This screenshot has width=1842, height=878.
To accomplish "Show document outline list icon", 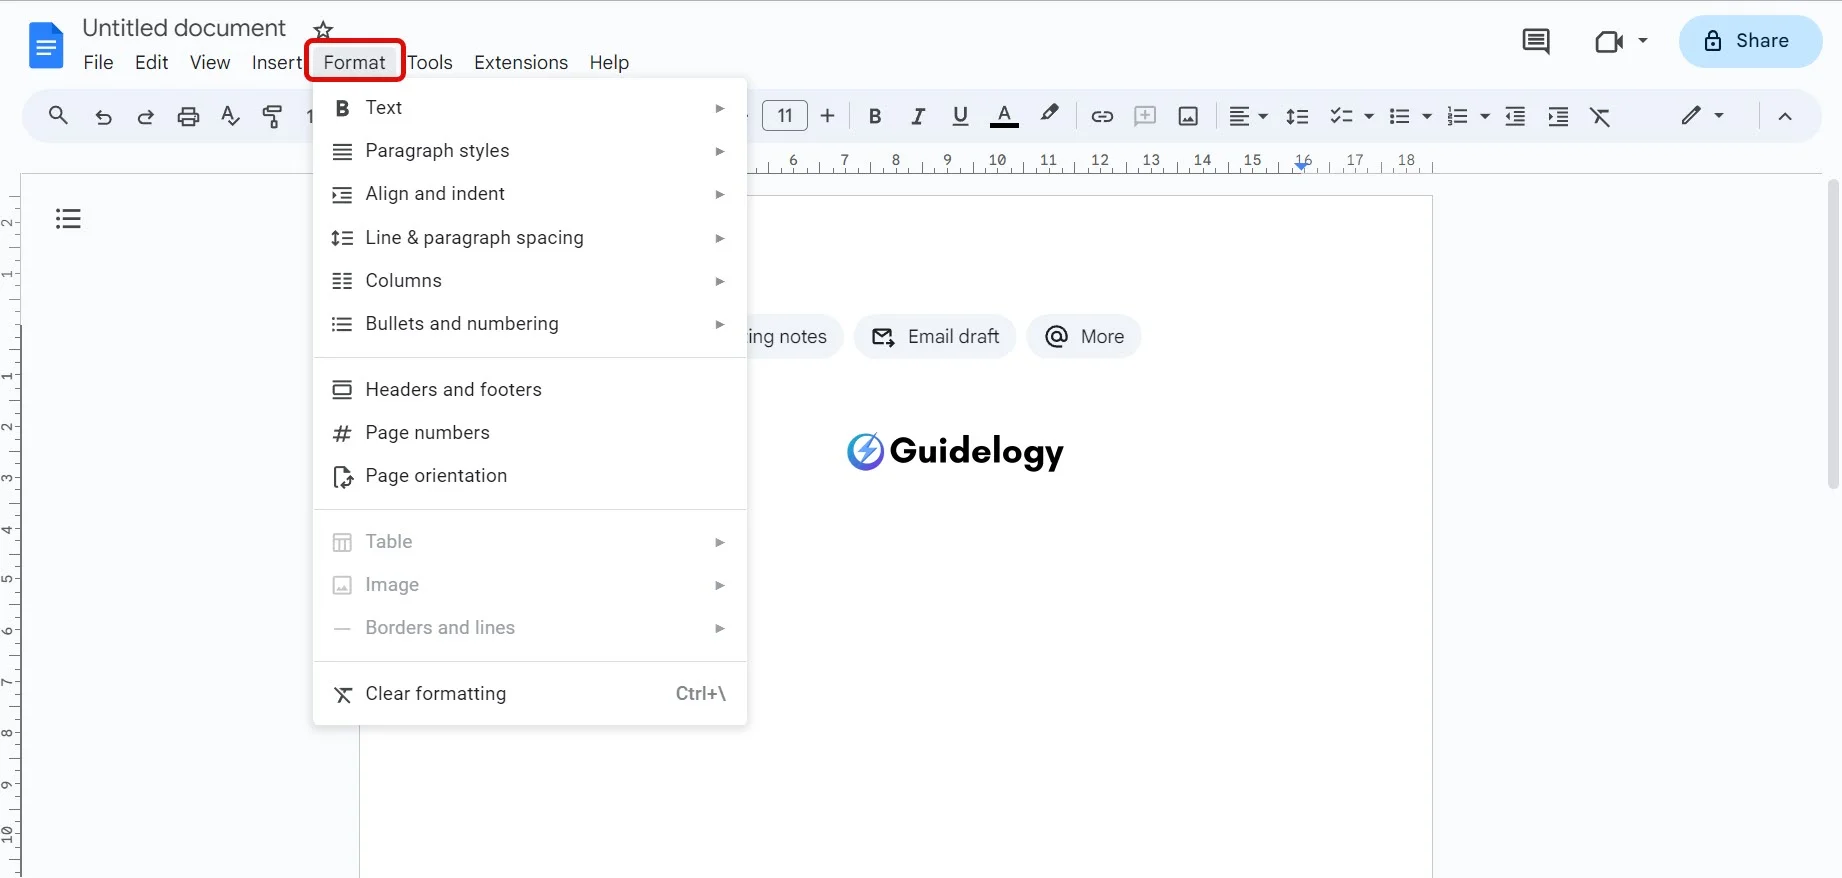I will (68, 218).
